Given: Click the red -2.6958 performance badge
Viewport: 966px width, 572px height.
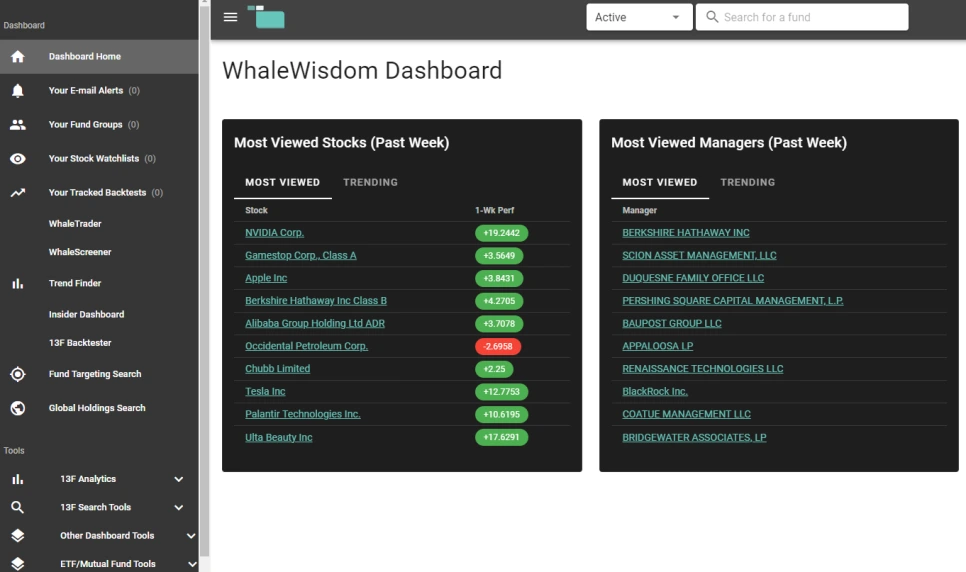Looking at the screenshot, I should coord(498,346).
